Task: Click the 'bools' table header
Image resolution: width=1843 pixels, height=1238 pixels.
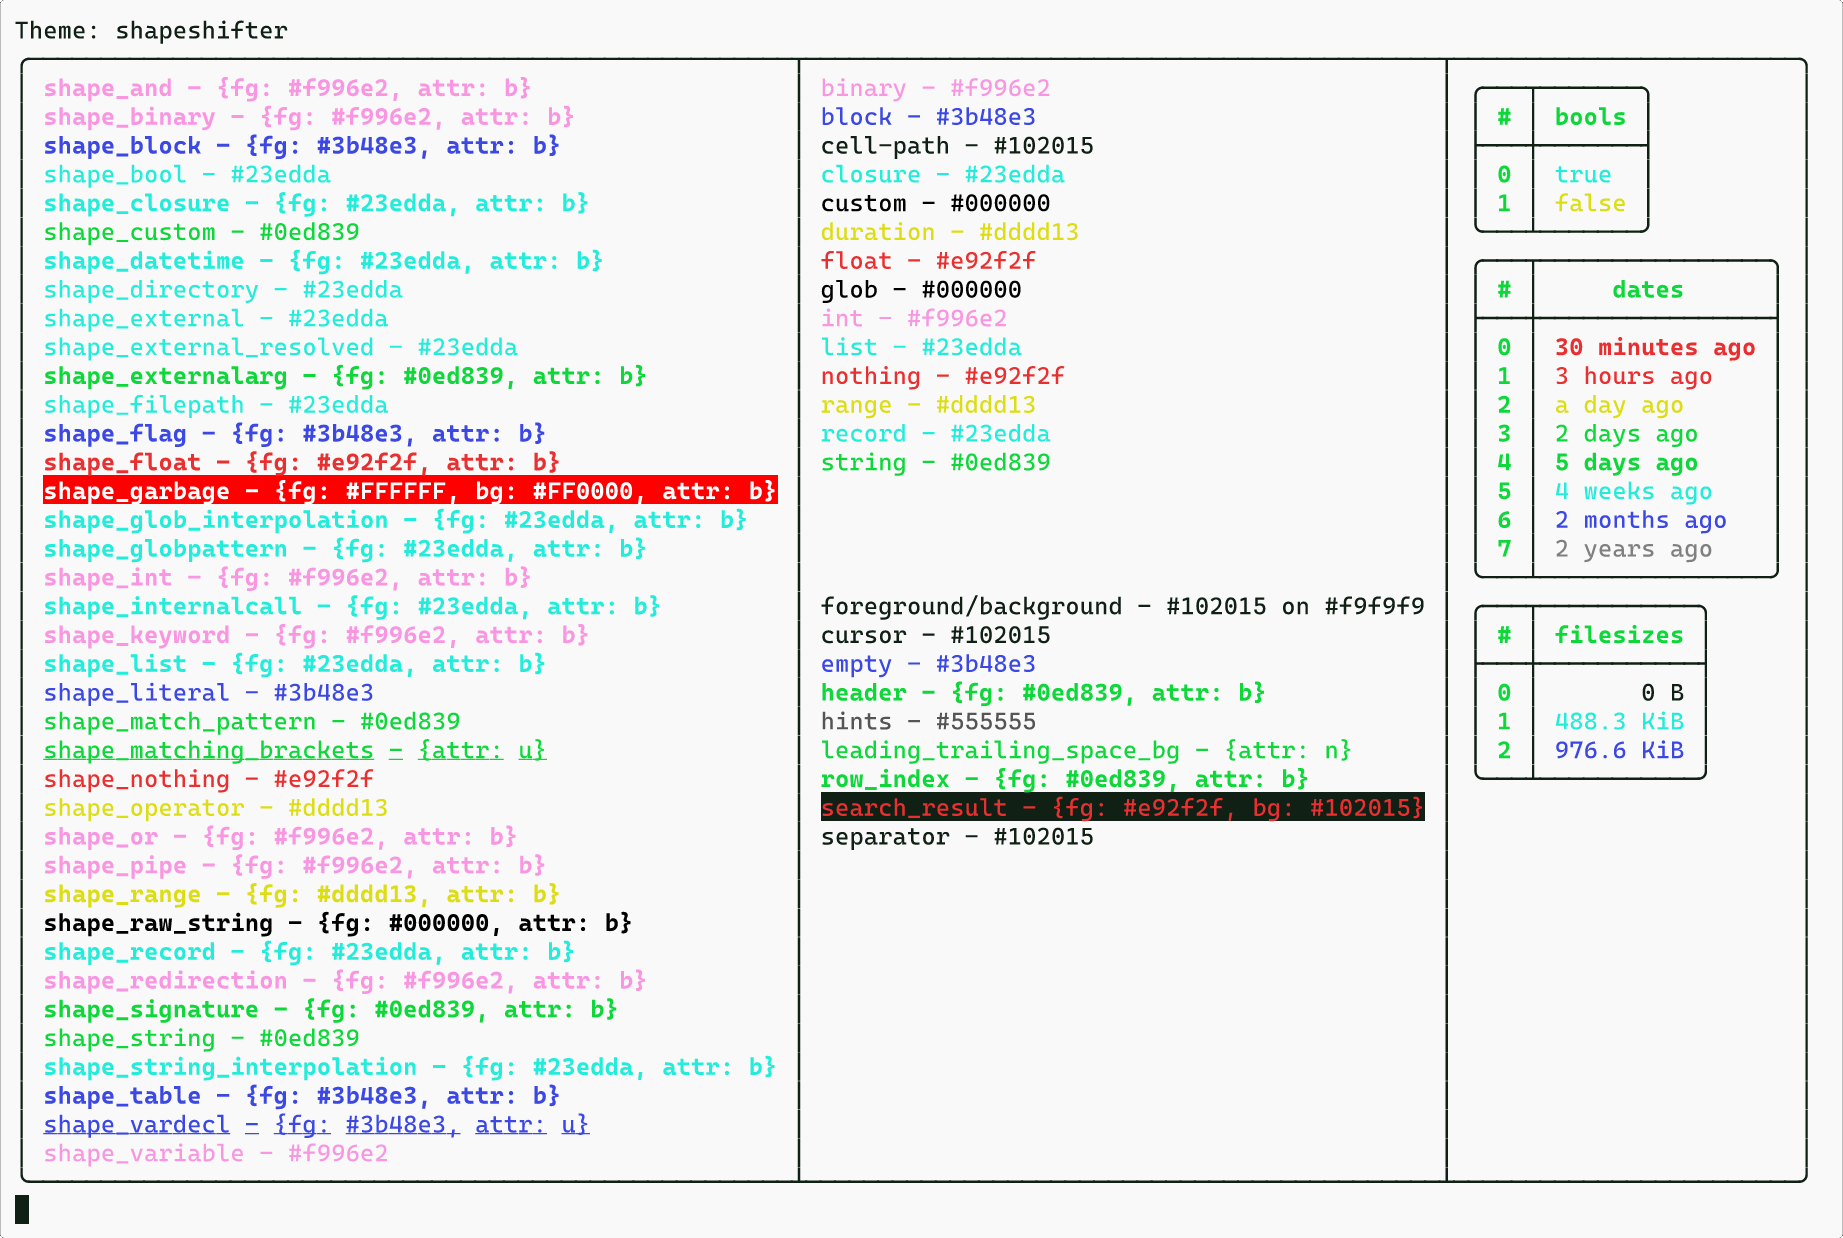Action: point(1590,117)
